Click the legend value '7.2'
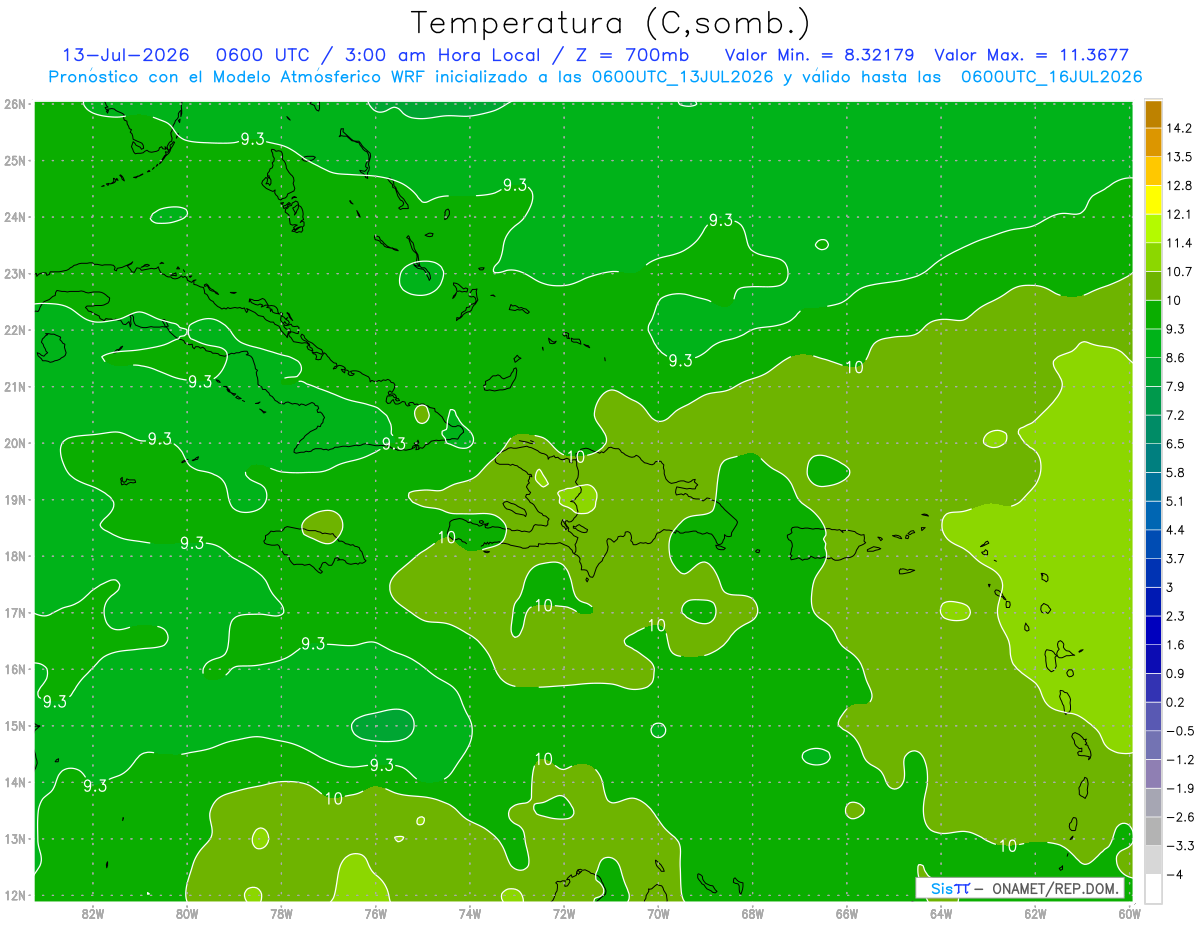 [x=1176, y=415]
